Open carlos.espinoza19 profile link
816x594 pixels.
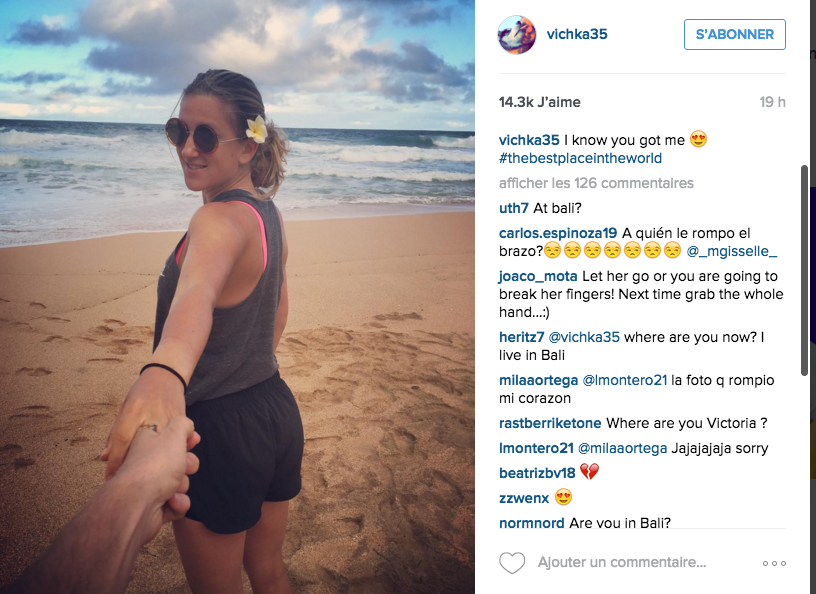pyautogui.click(x=558, y=233)
